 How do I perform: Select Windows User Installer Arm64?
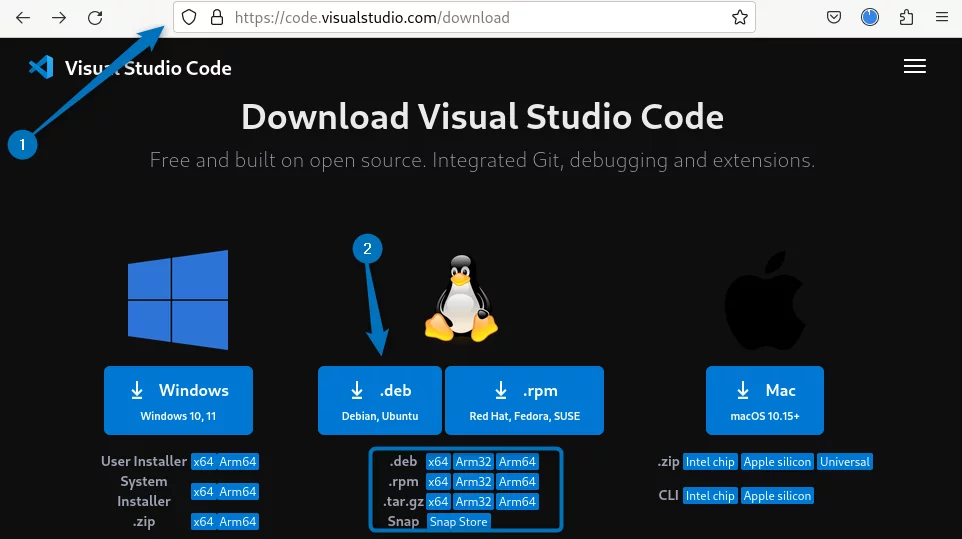[x=238, y=462]
